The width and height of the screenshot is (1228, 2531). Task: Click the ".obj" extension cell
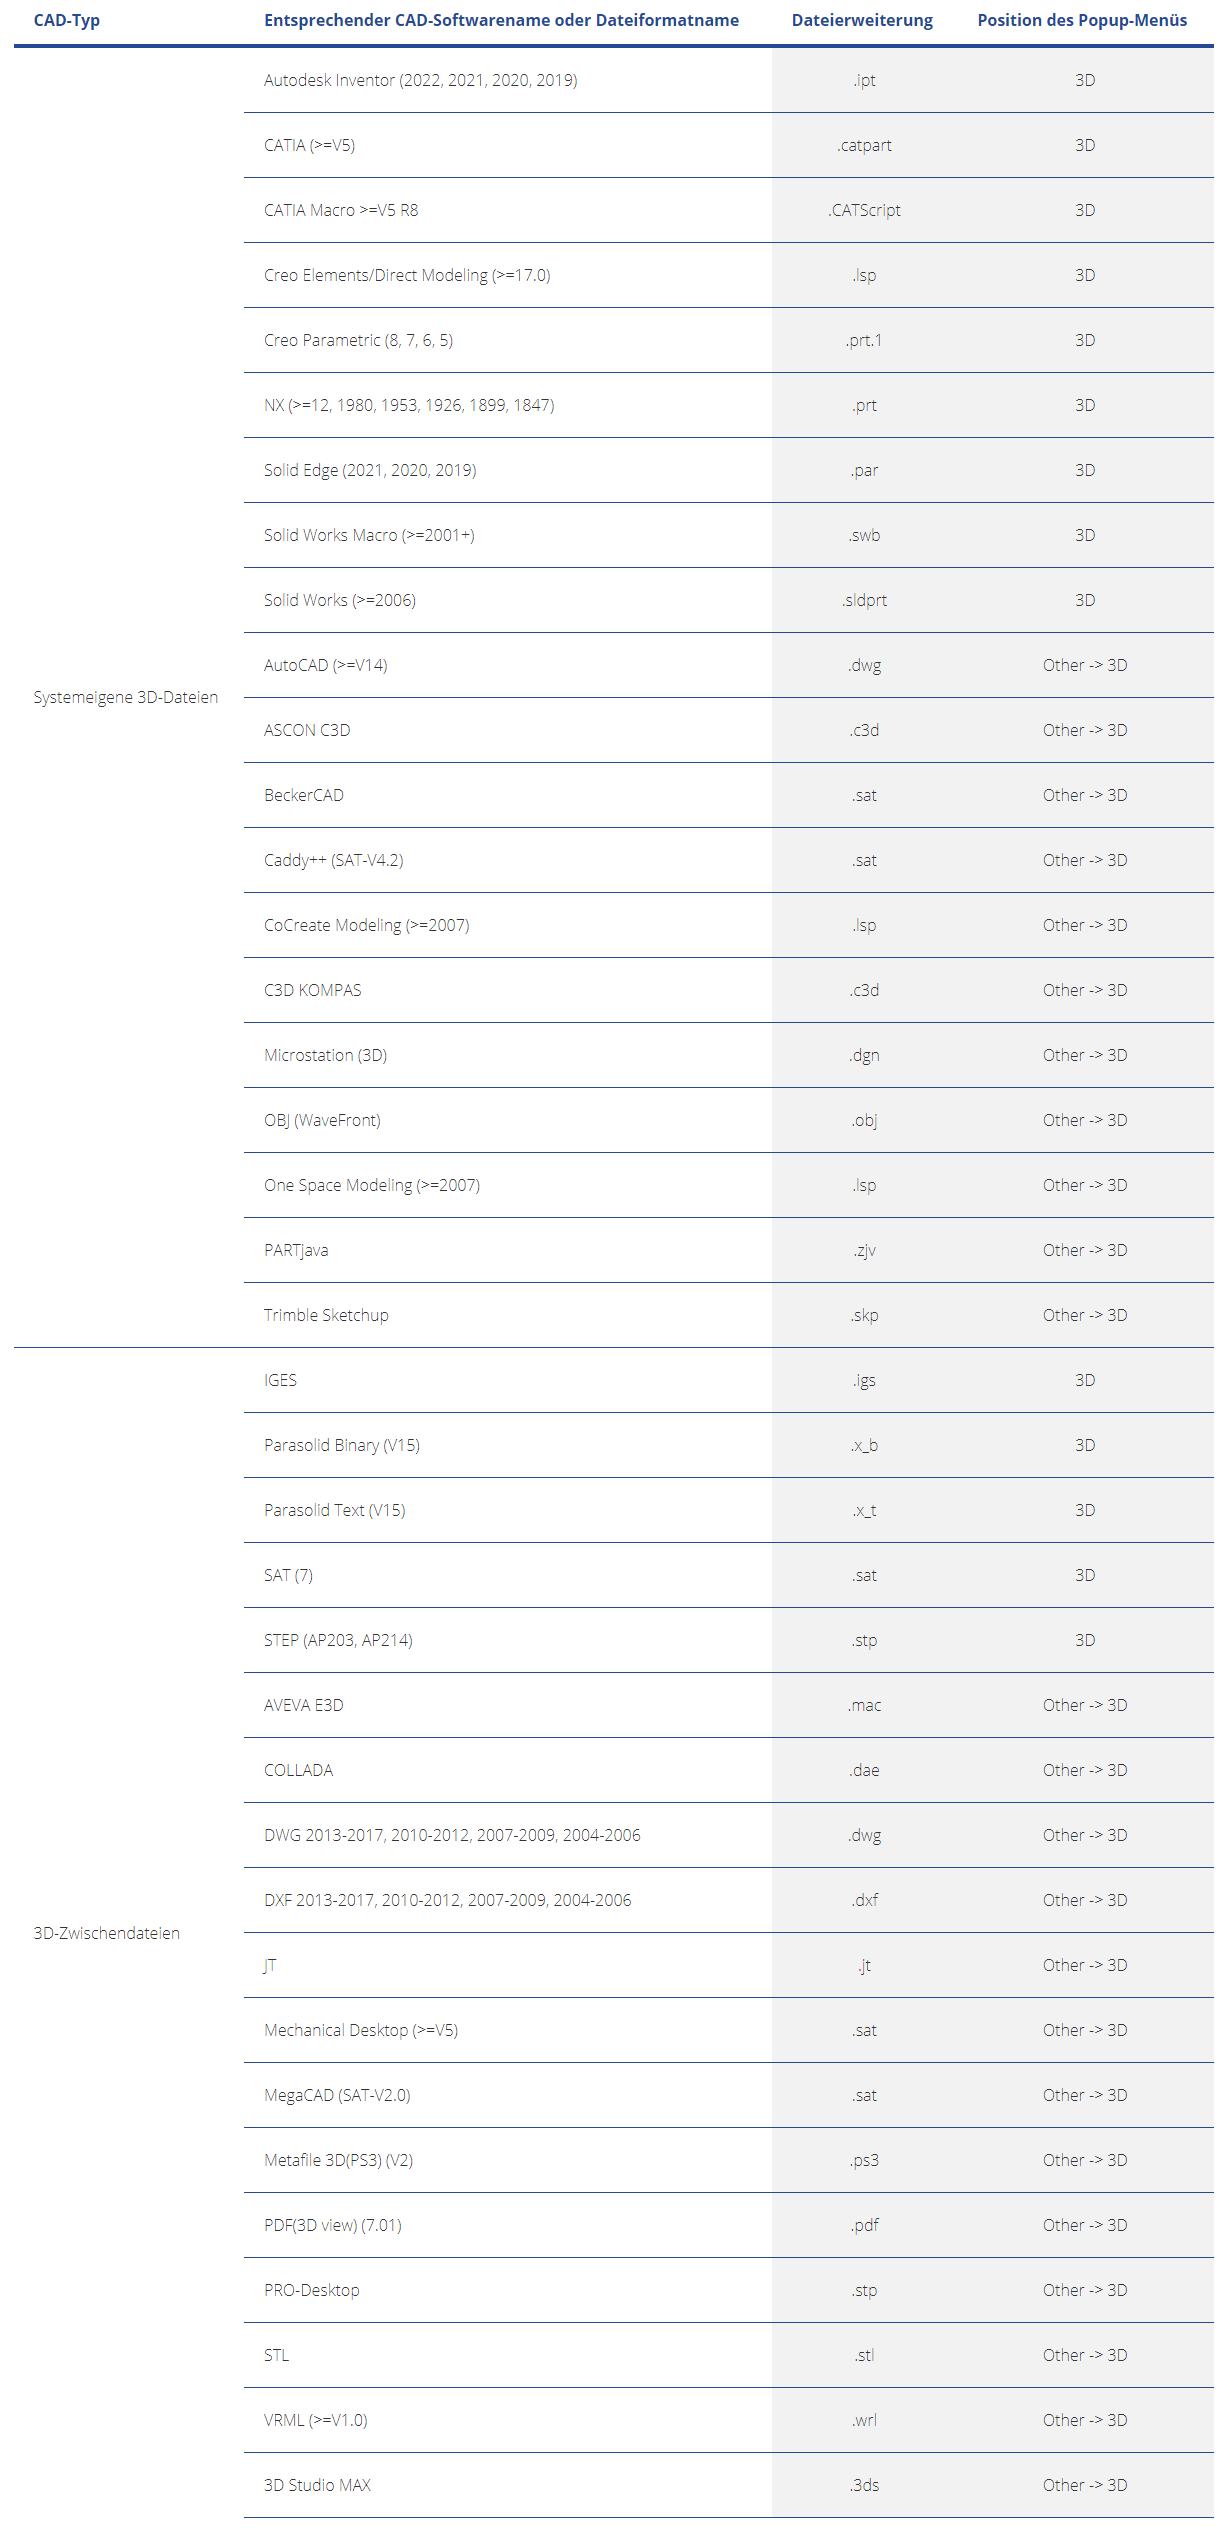(865, 1120)
